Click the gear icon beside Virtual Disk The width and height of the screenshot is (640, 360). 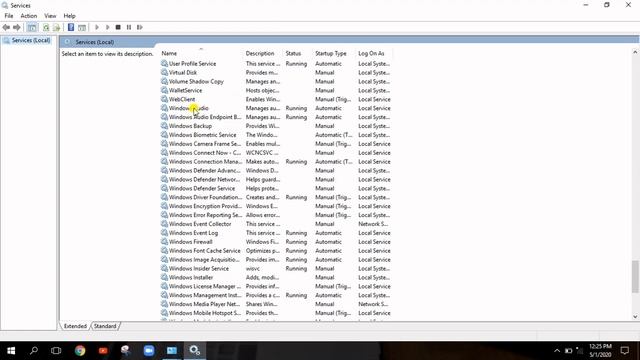(x=164, y=72)
